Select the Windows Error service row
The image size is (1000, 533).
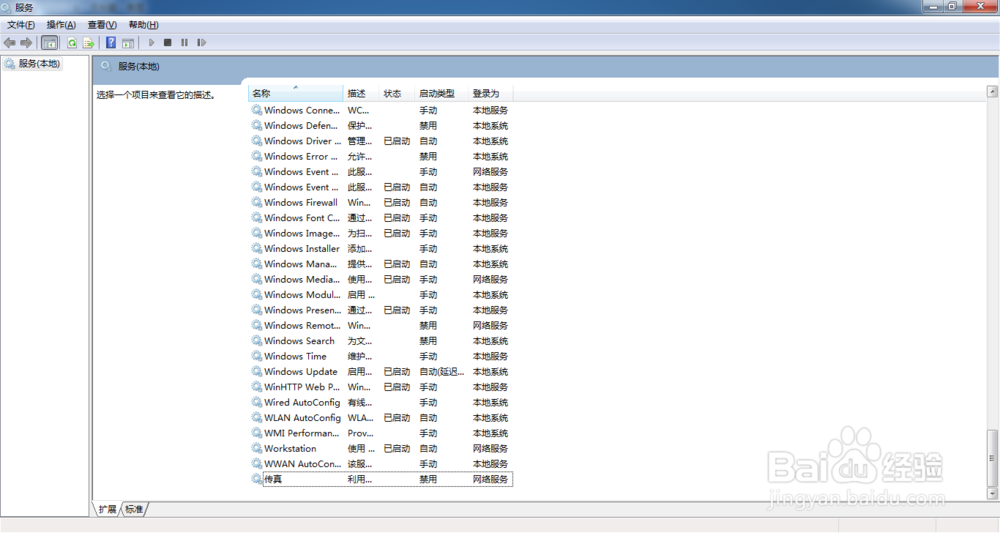coord(381,156)
